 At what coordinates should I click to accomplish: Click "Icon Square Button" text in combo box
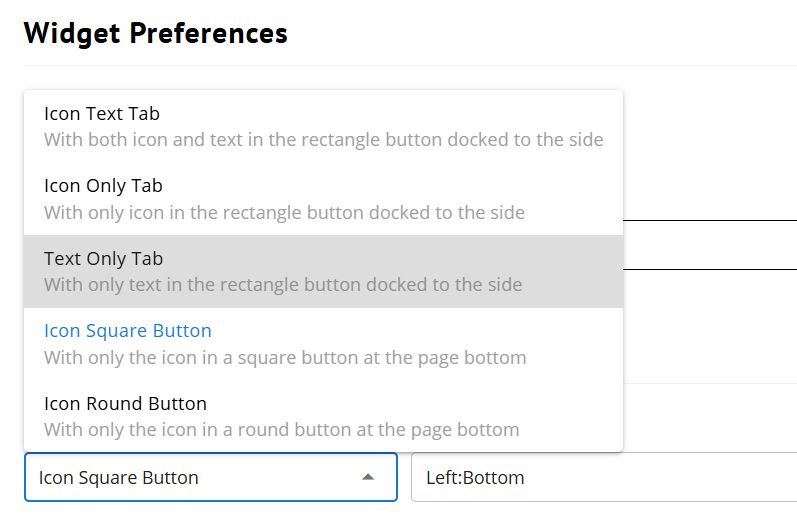click(x=119, y=478)
